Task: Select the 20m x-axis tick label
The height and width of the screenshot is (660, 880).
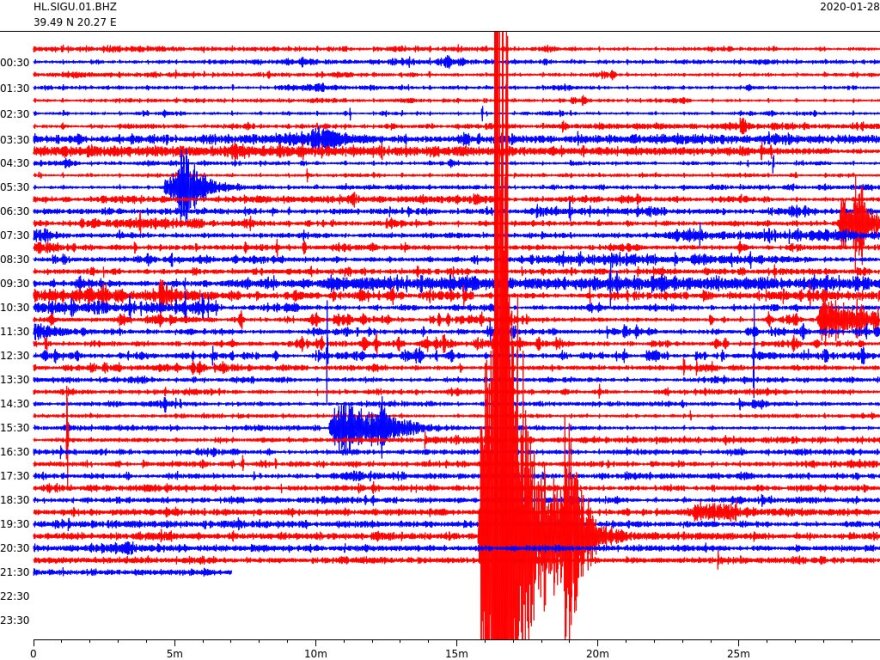Action: [x=598, y=653]
